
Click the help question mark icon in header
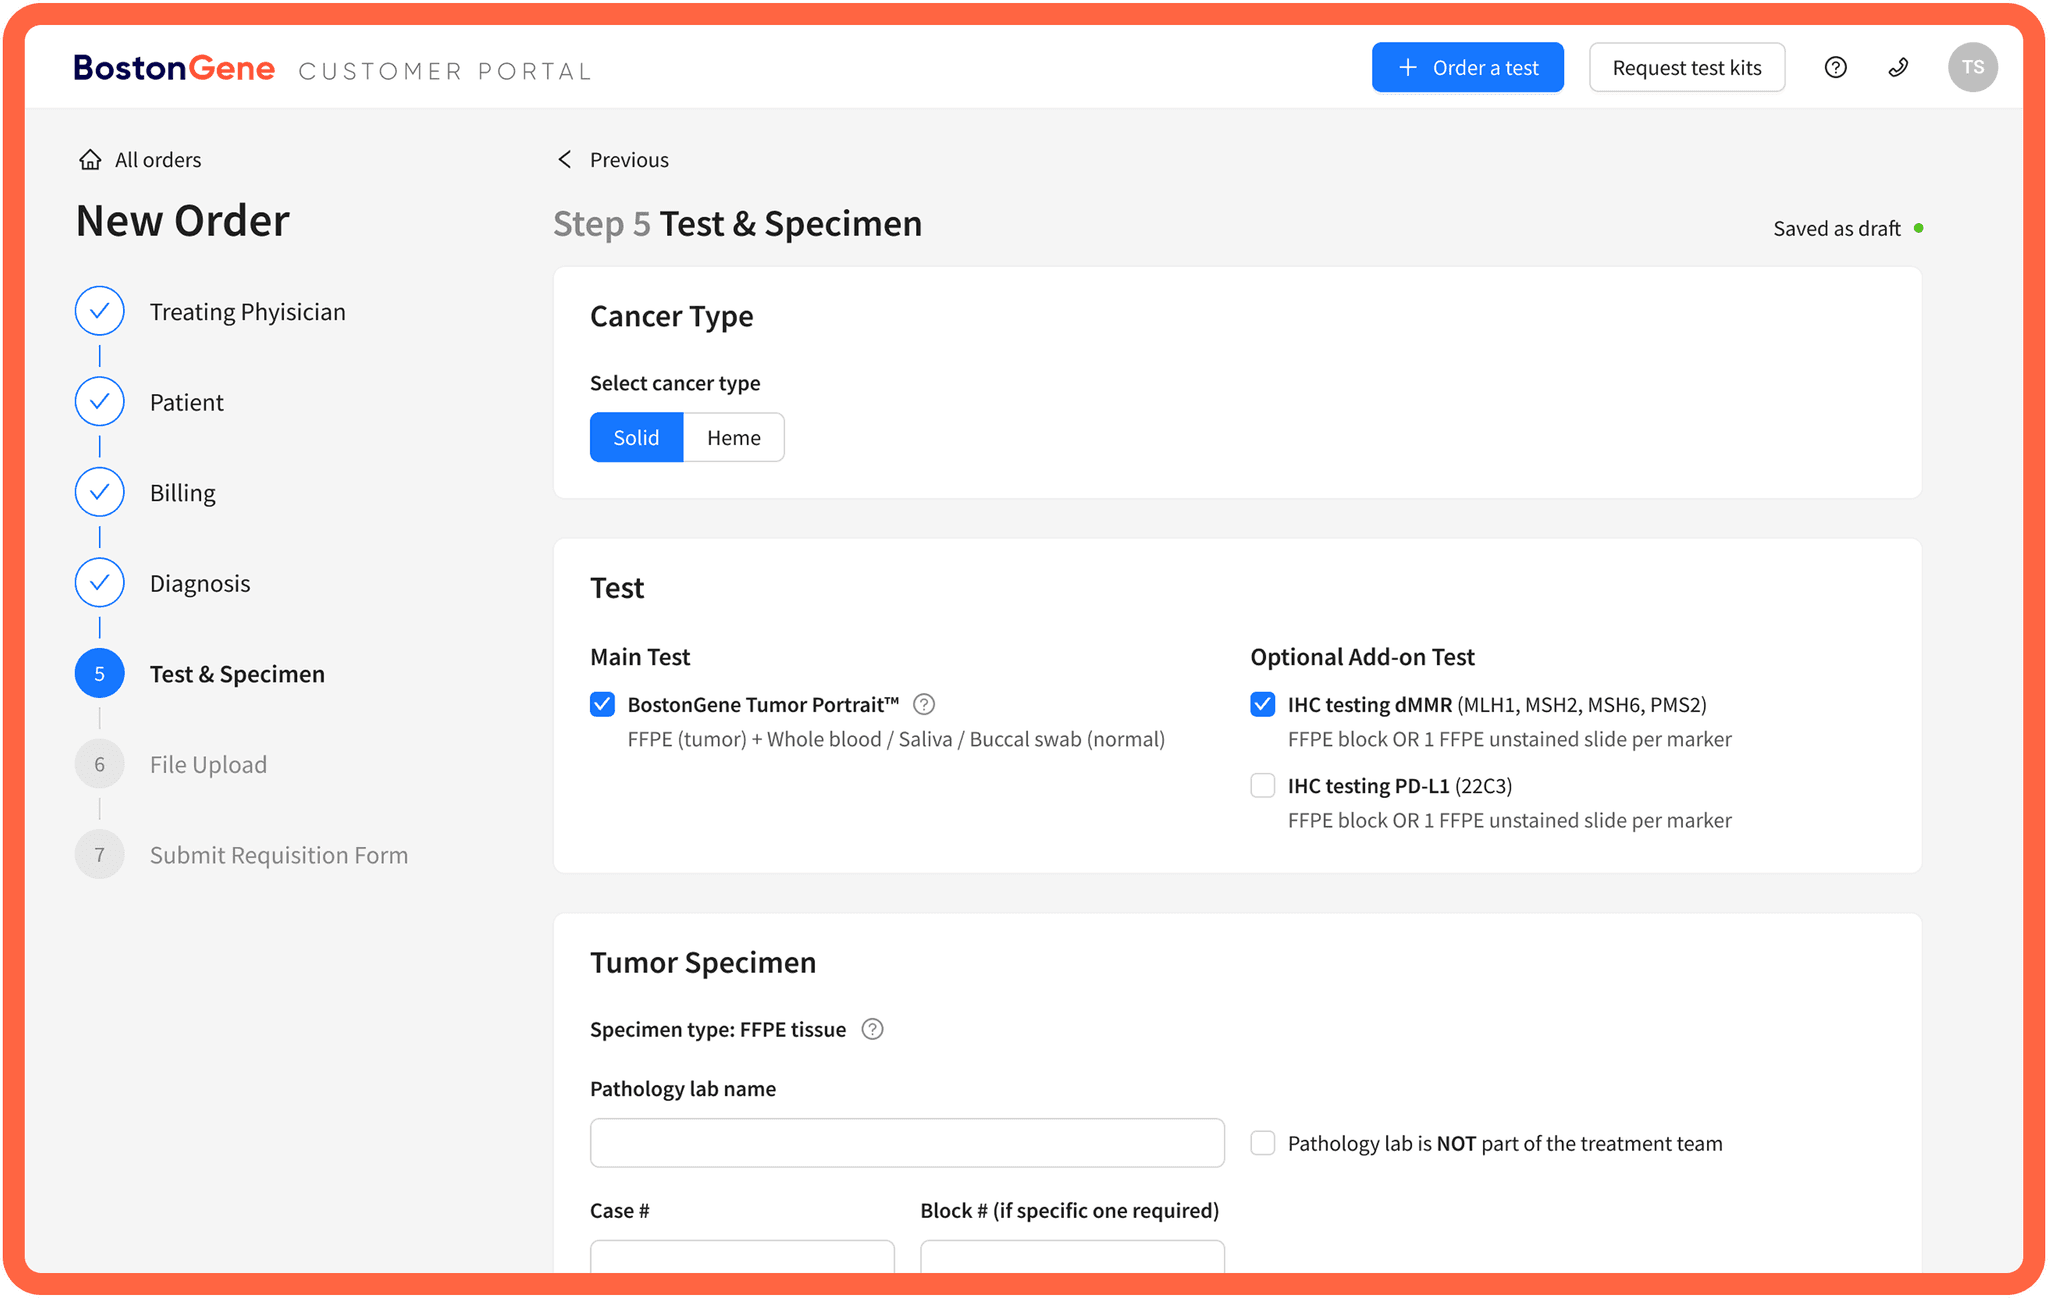coord(1835,67)
